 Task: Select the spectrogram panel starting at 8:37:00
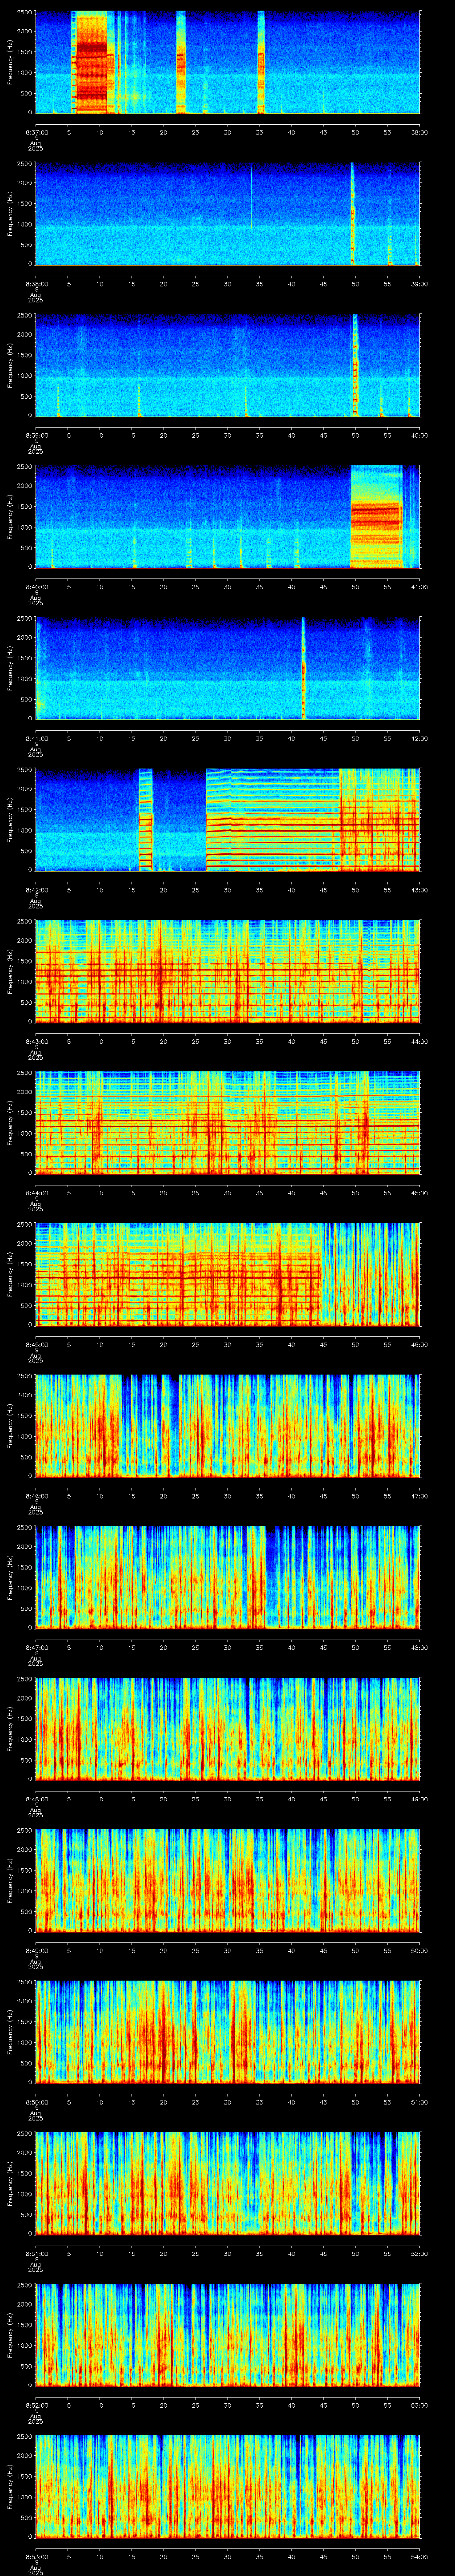tap(228, 62)
